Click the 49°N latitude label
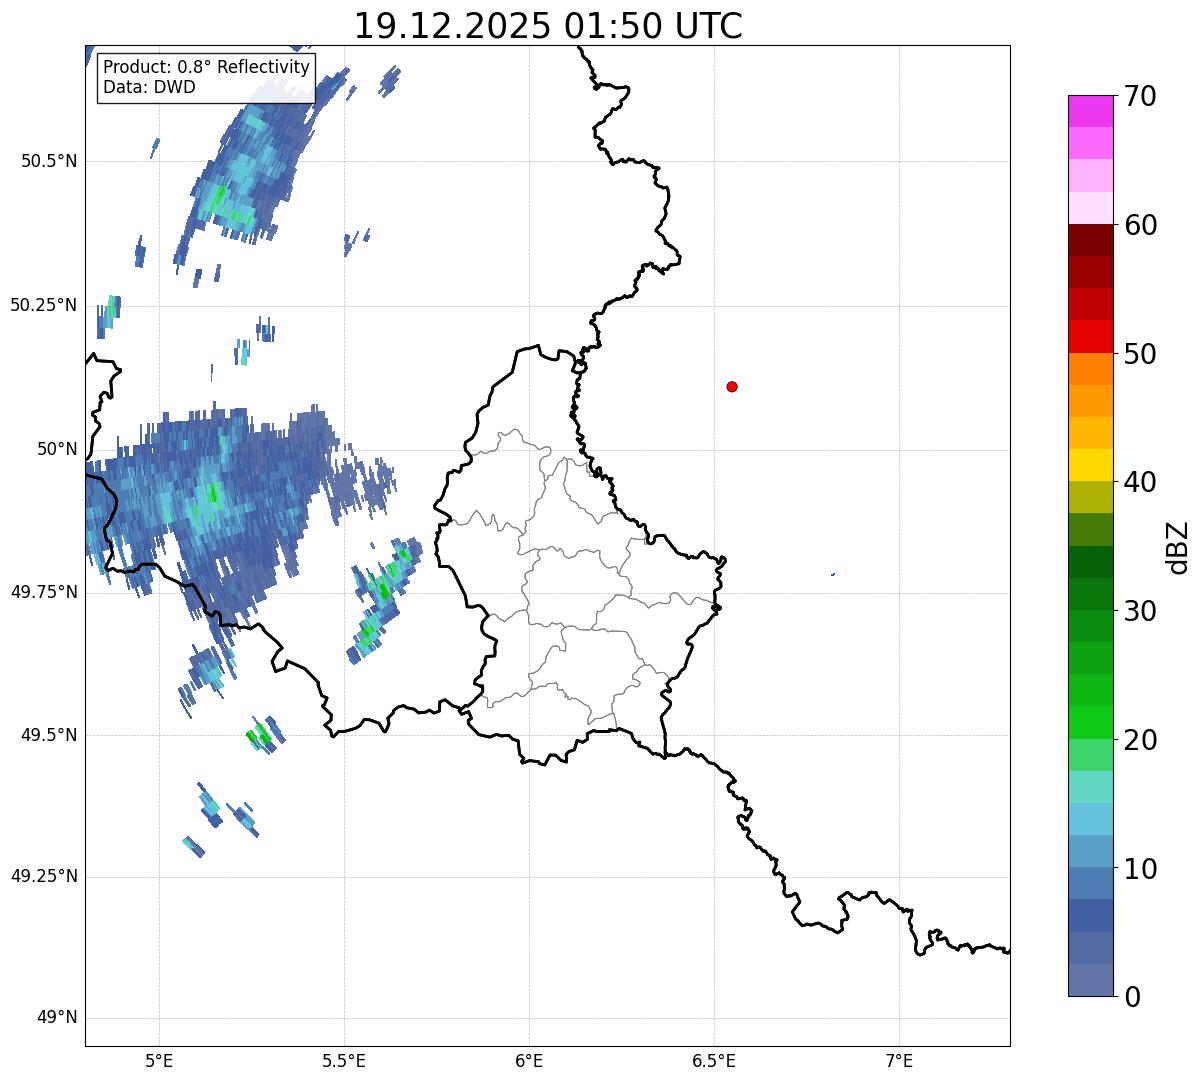Viewport: 1202px width, 1081px height. 58,1018
